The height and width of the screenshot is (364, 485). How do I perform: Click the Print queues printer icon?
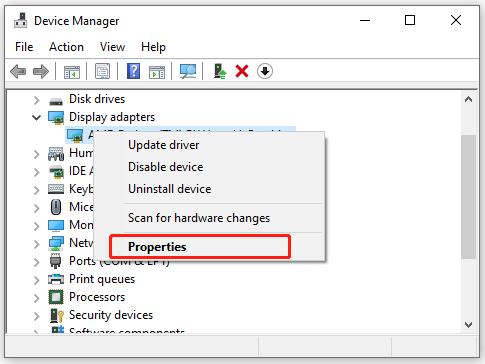tap(56, 279)
